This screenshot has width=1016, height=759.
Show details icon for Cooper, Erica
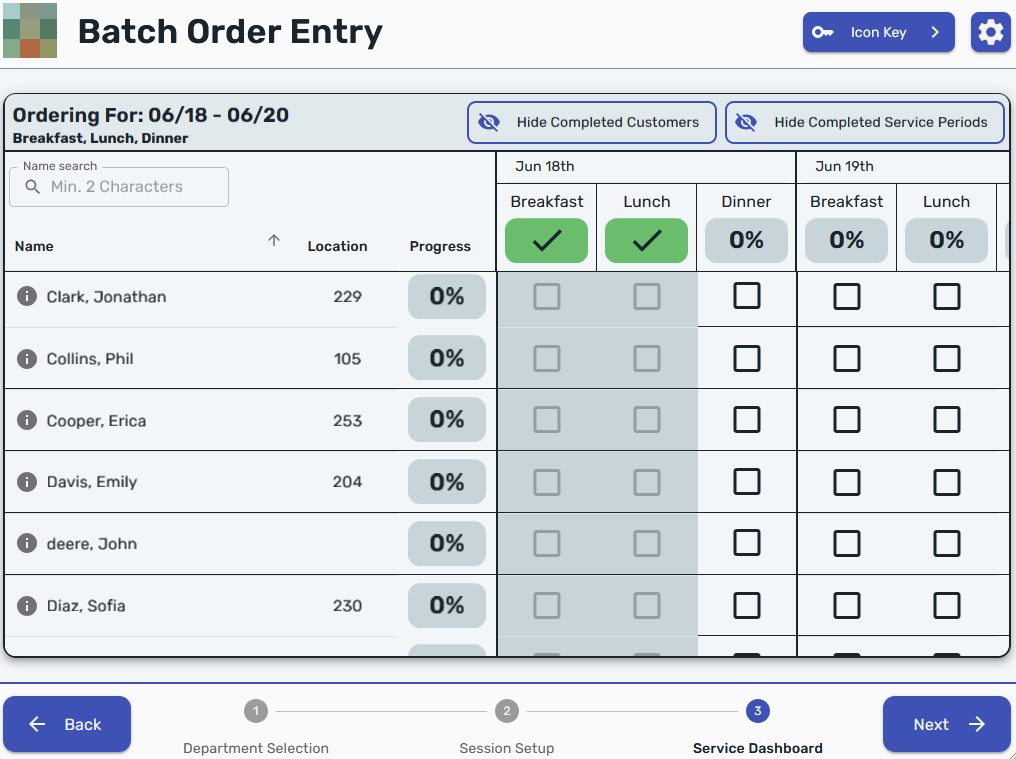tap(27, 420)
